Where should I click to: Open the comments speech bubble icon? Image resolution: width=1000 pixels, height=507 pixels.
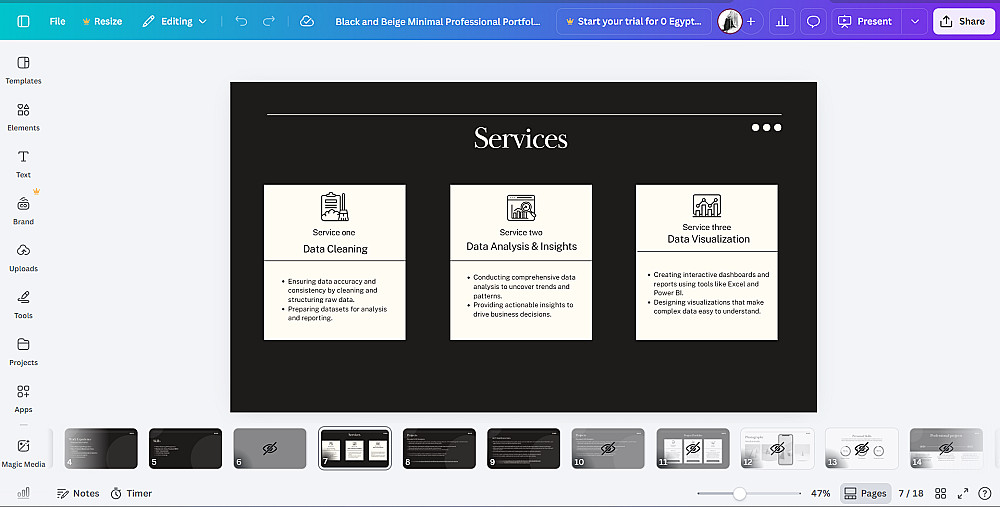813,21
